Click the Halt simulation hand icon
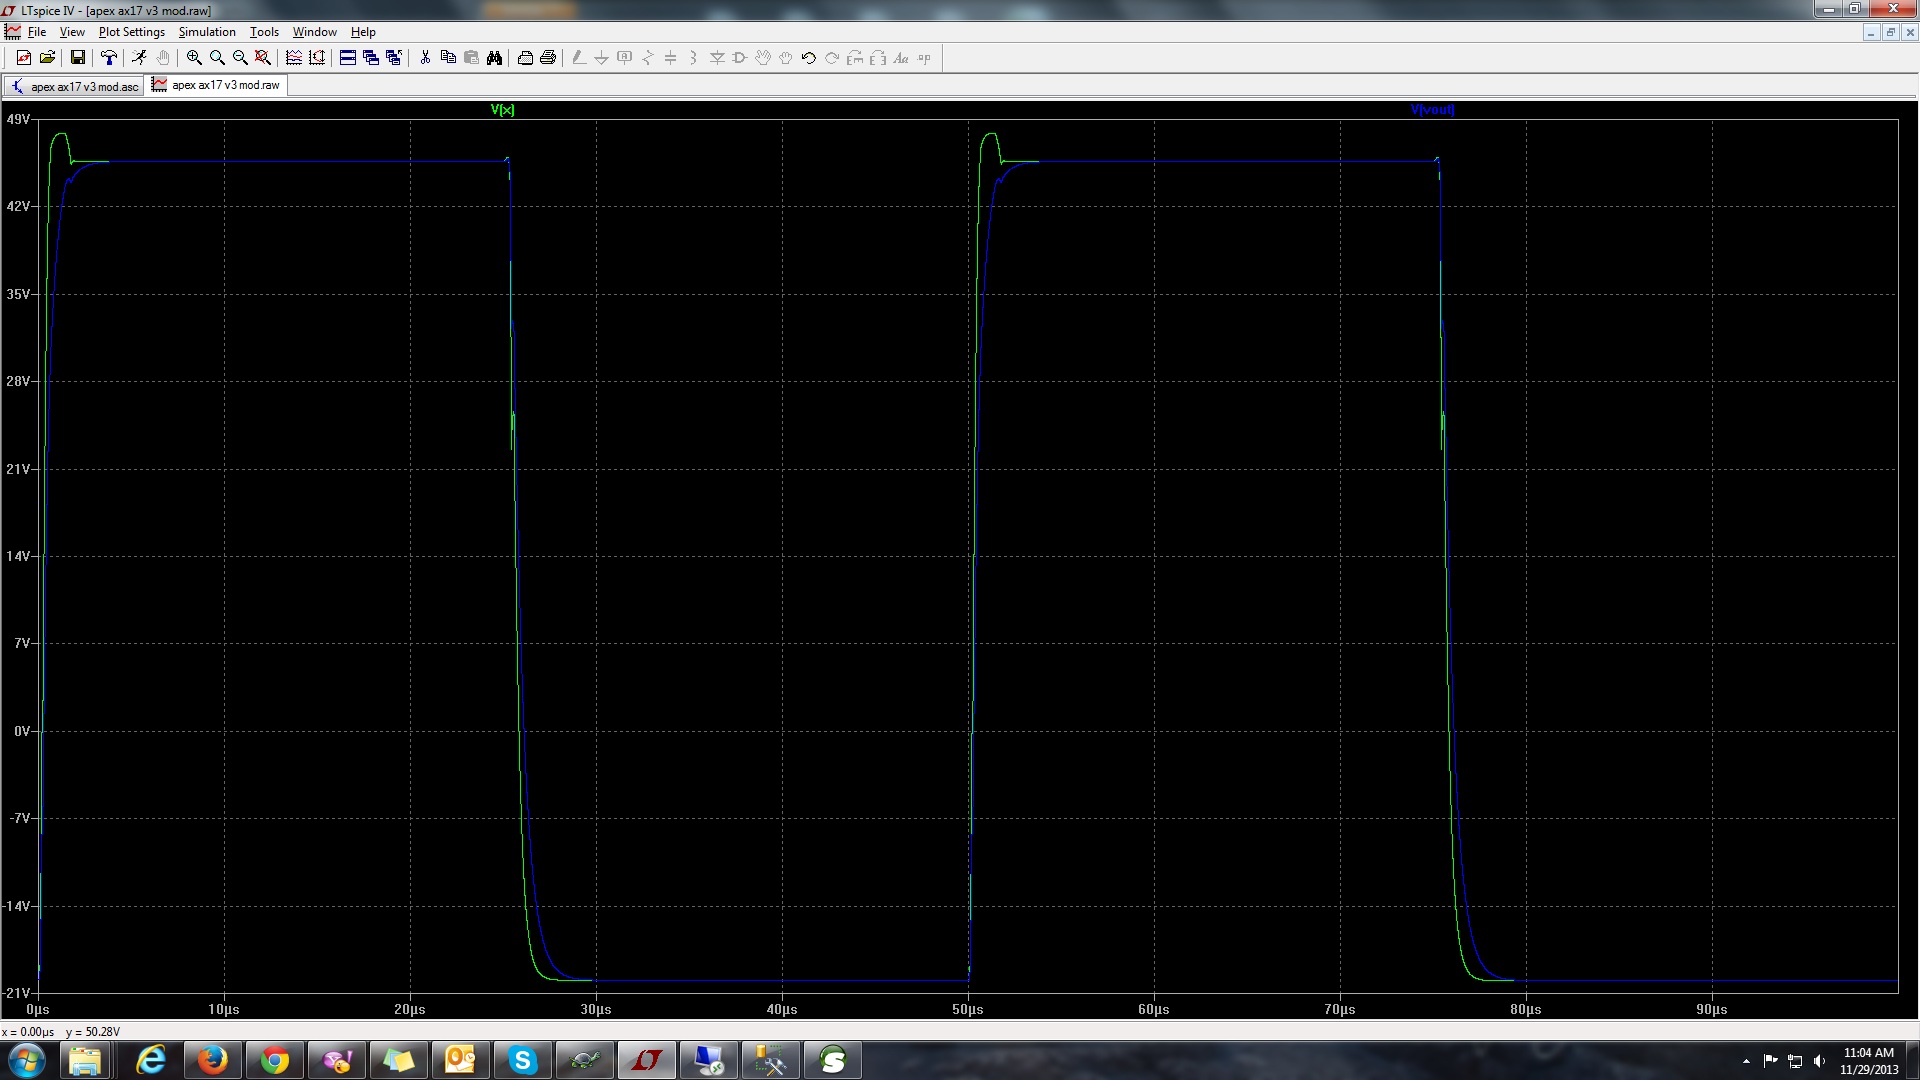1920x1080 pixels. (162, 58)
